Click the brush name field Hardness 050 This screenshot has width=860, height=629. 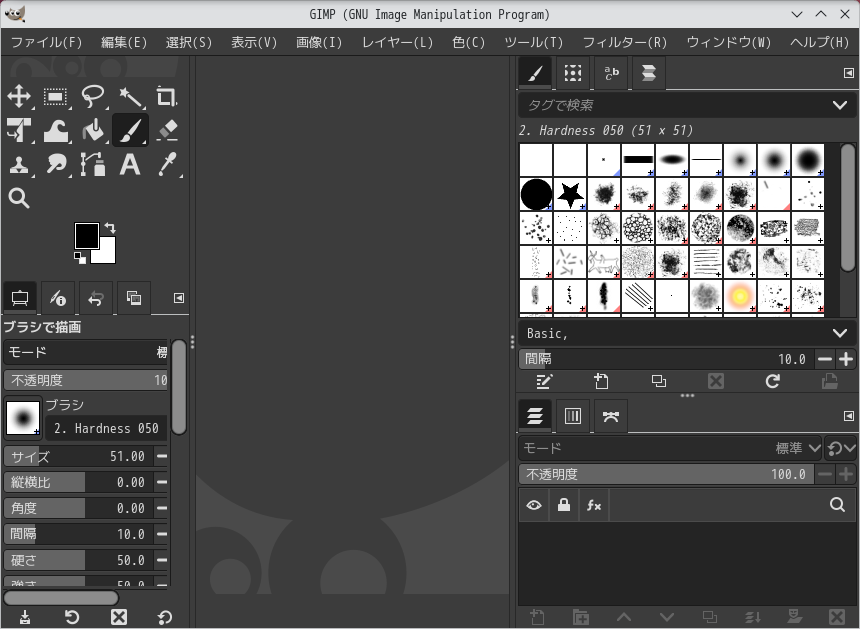pos(106,428)
